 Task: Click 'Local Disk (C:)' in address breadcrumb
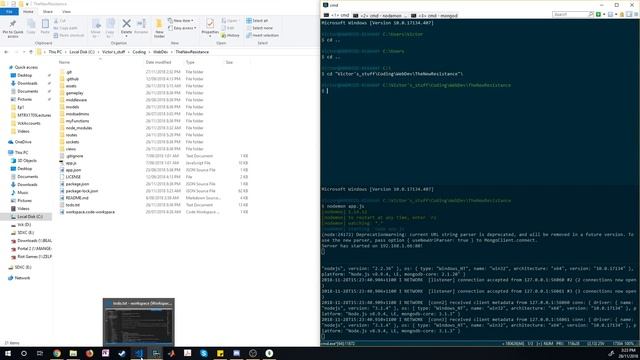(x=82, y=52)
